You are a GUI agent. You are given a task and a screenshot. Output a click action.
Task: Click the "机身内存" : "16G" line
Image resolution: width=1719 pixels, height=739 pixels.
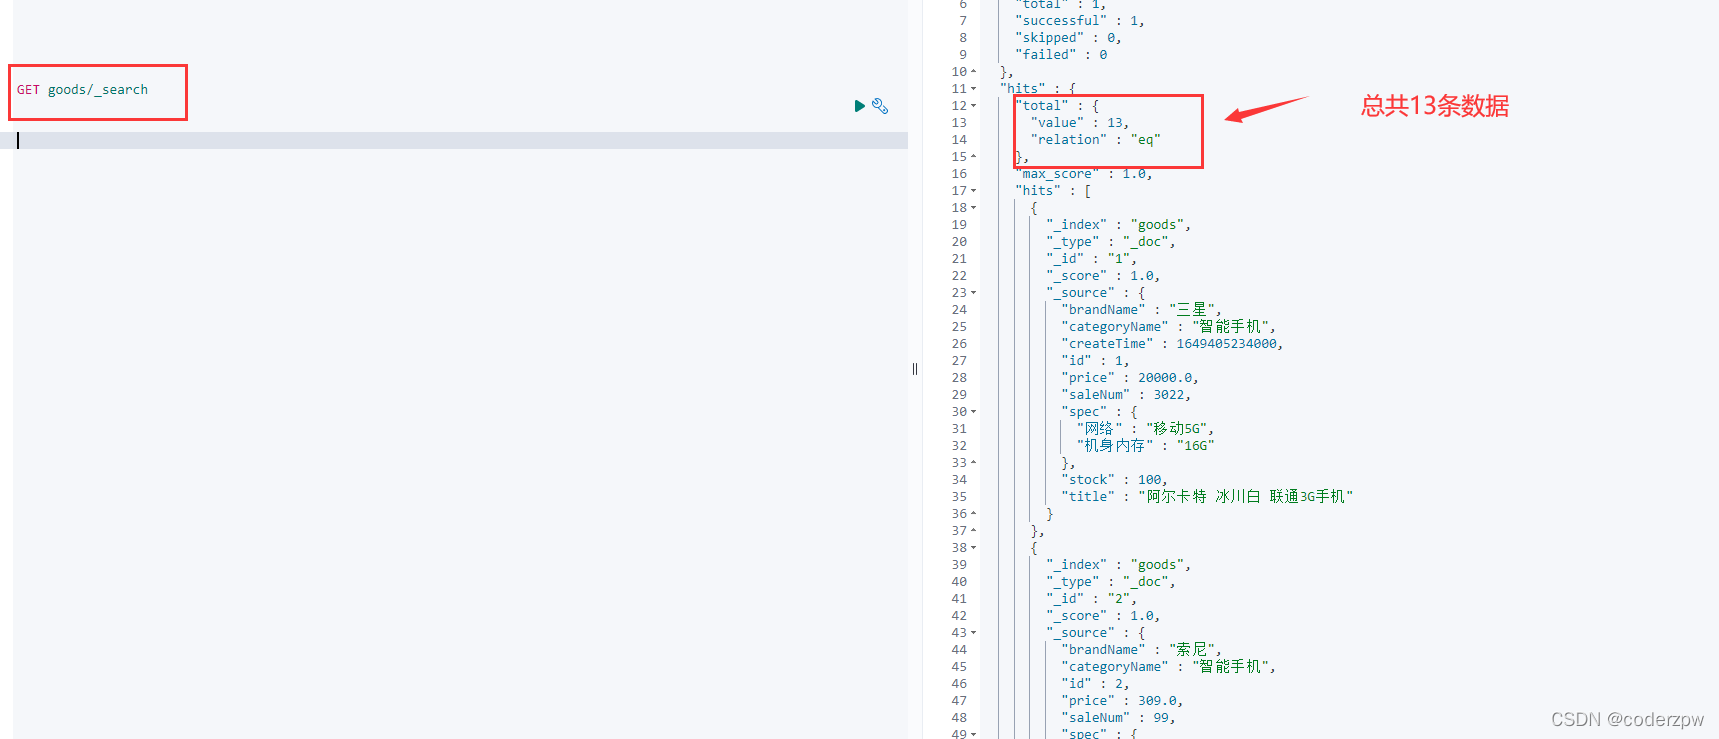tap(1145, 446)
